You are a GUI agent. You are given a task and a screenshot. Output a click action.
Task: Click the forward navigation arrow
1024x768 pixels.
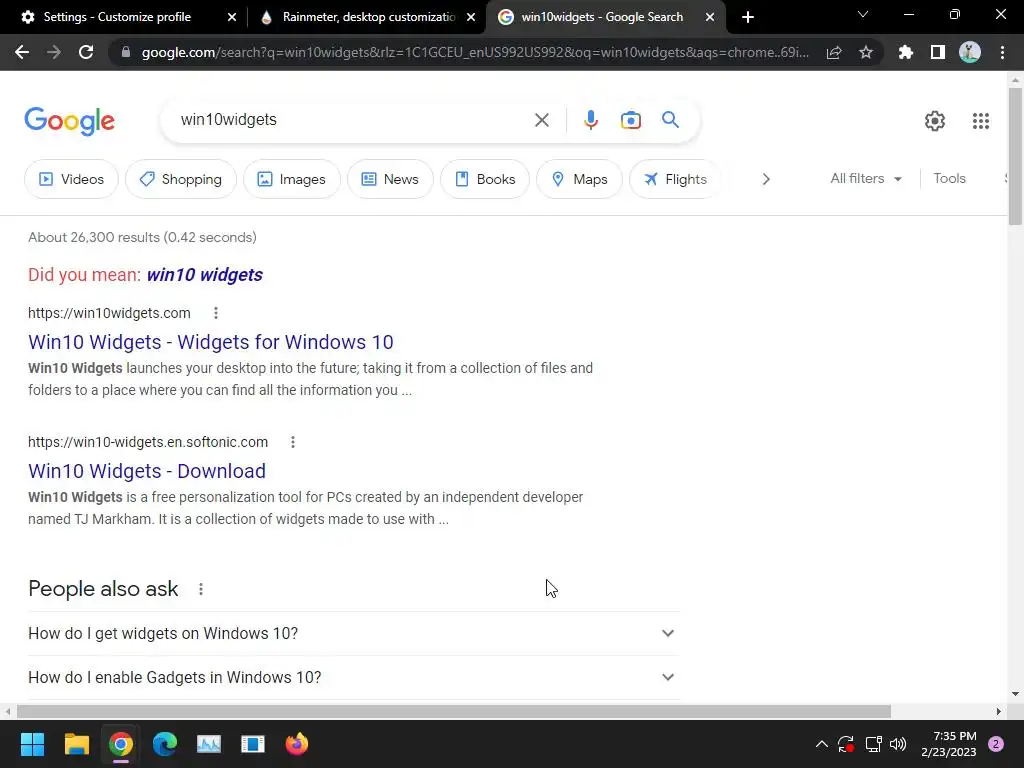coord(54,52)
